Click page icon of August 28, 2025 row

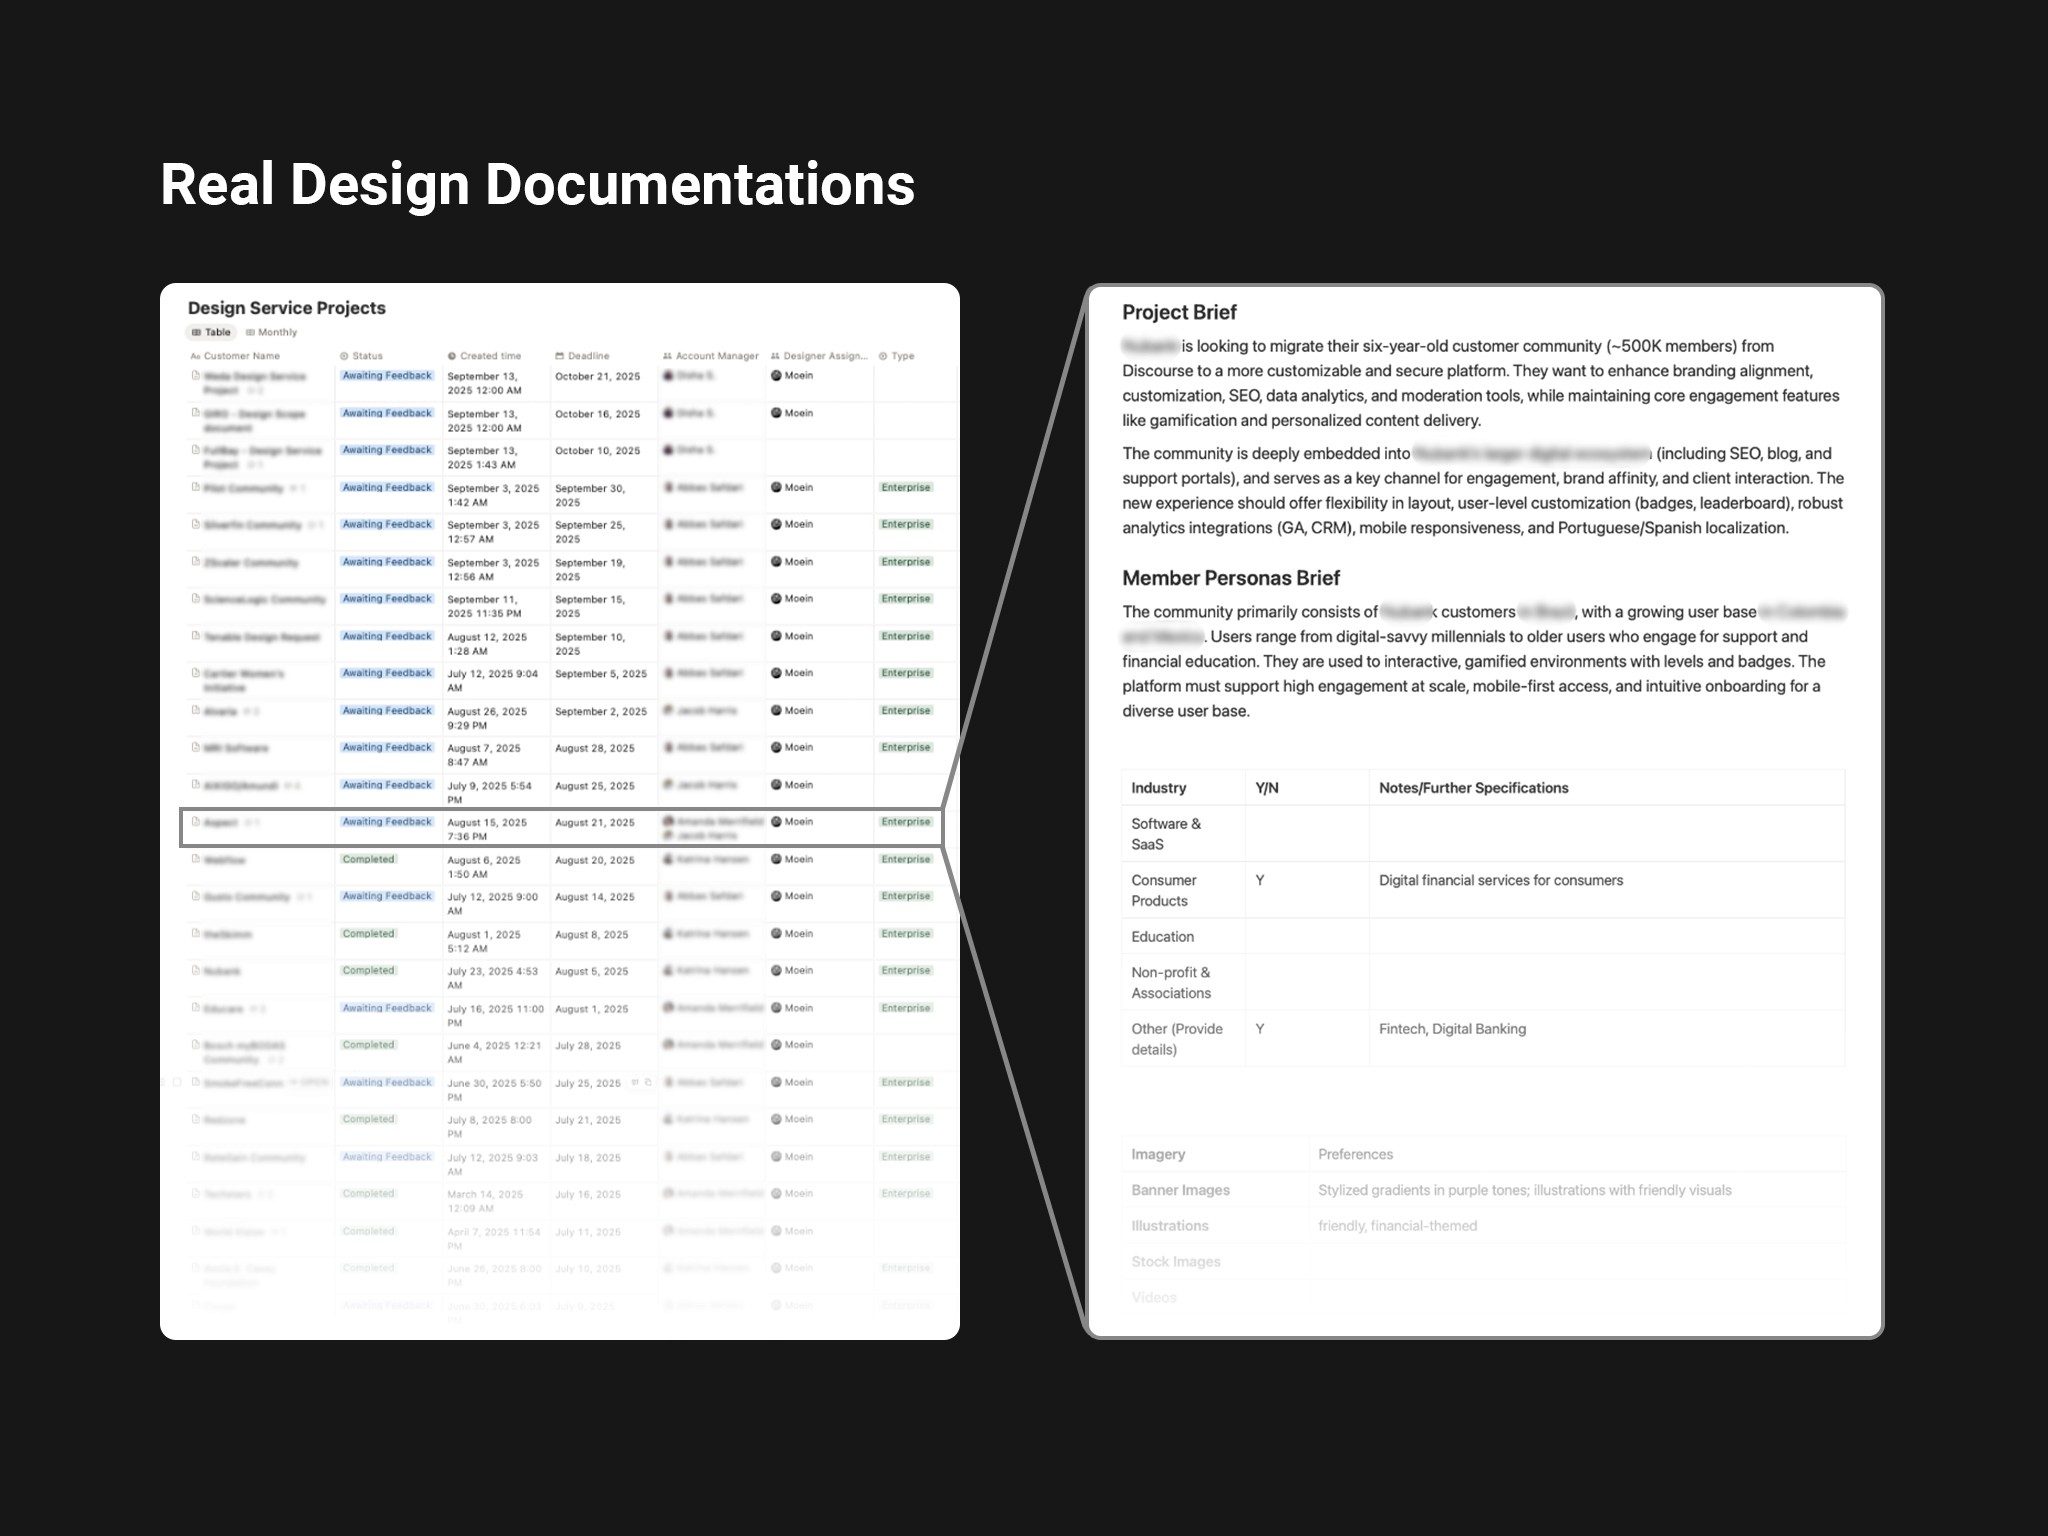point(195,747)
